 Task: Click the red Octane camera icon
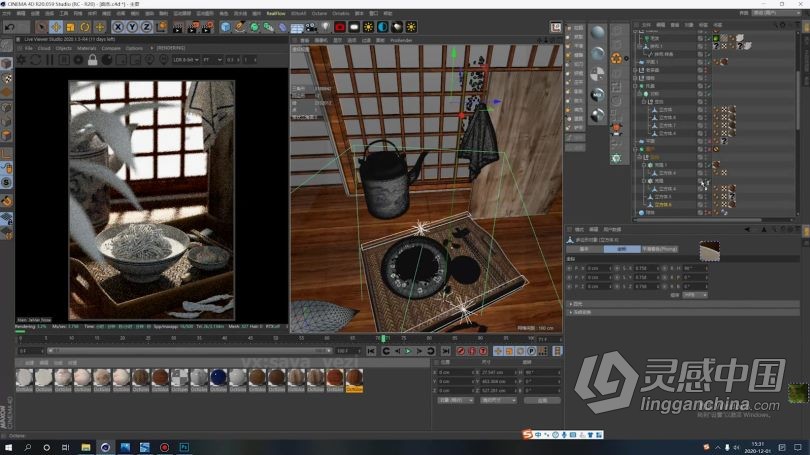pos(340,27)
